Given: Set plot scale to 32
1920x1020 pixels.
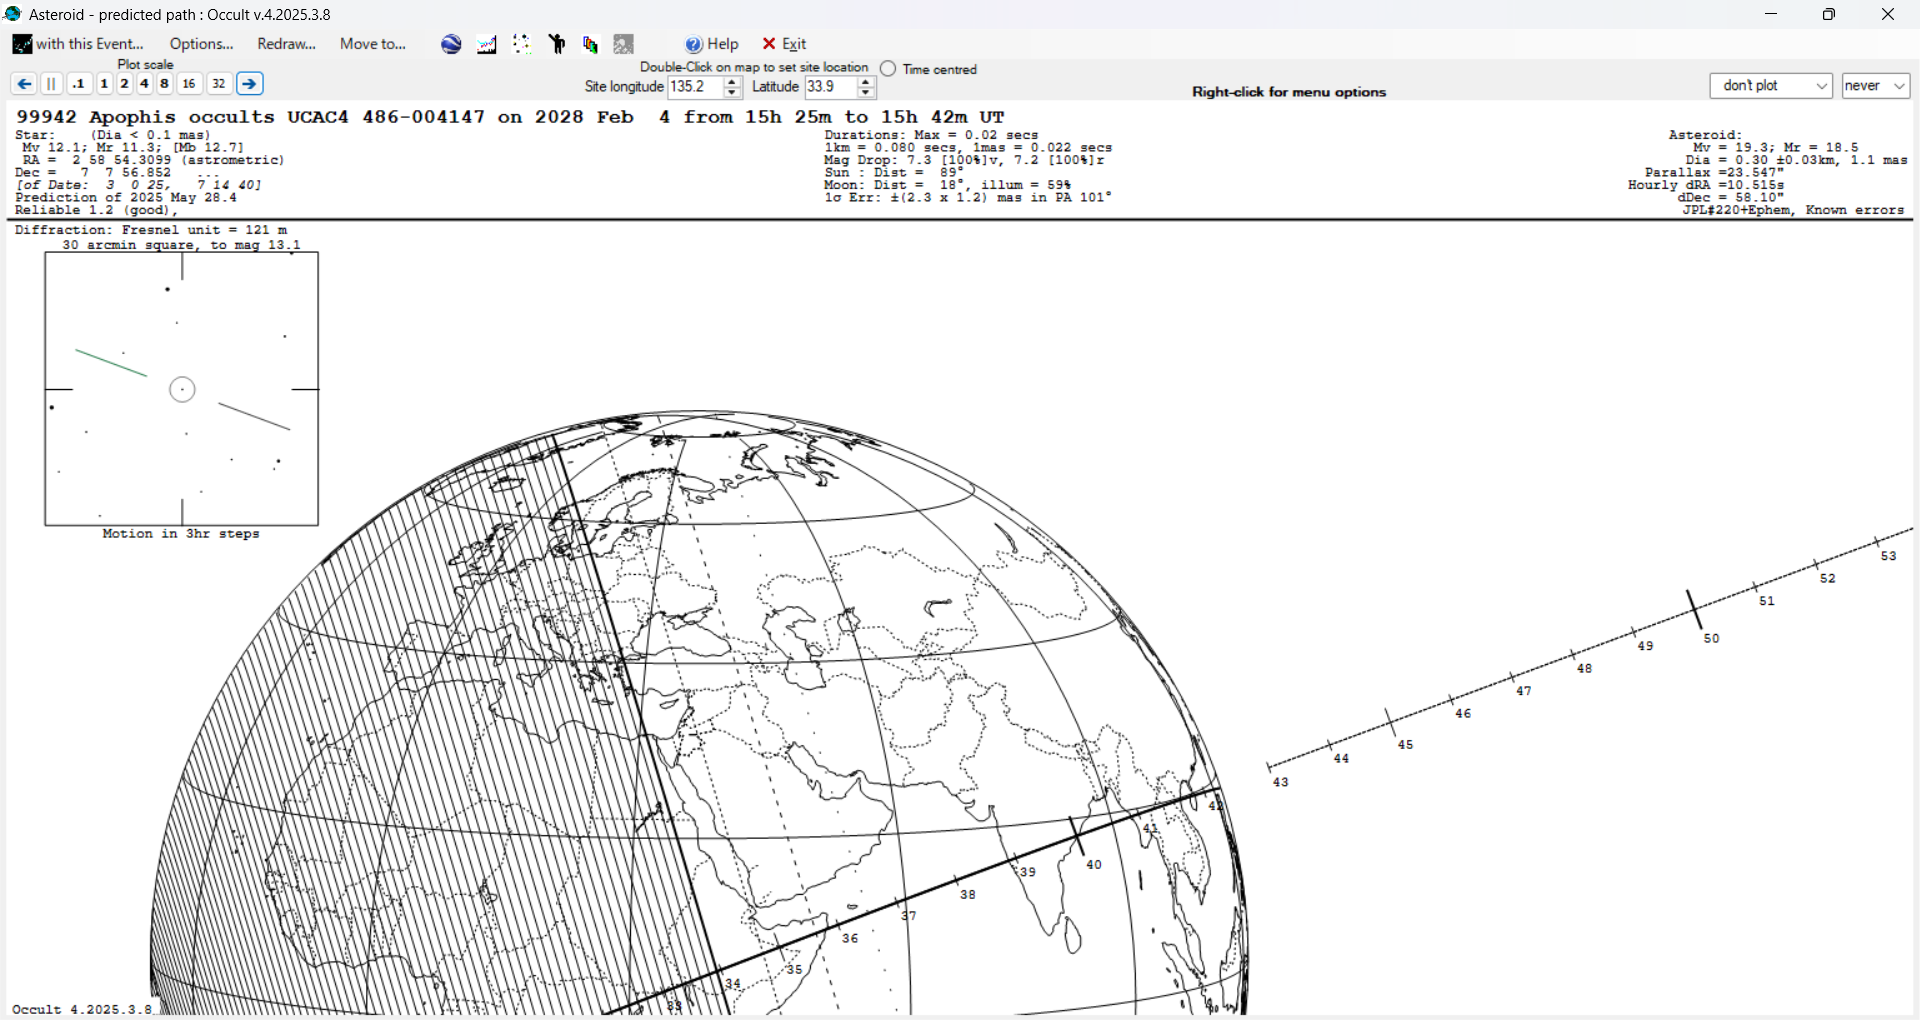Looking at the screenshot, I should (x=219, y=84).
